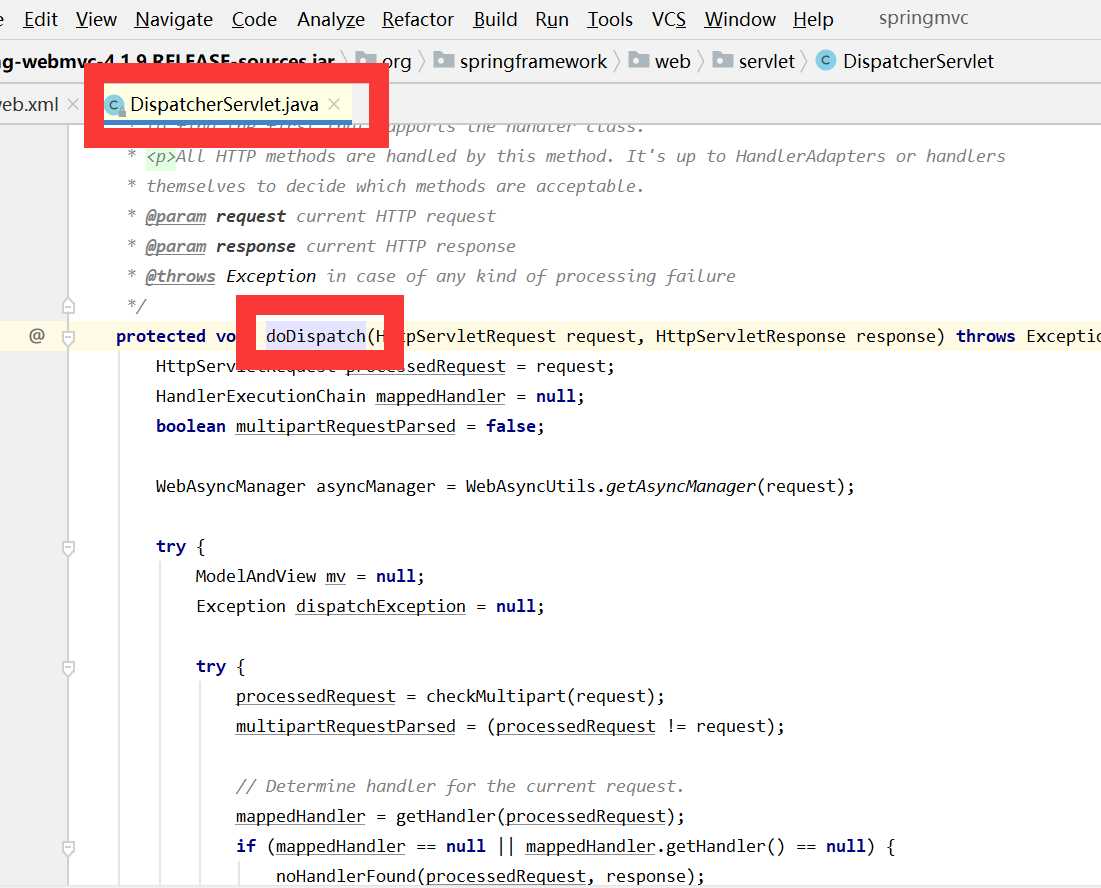Open the Run menu

(x=552, y=20)
